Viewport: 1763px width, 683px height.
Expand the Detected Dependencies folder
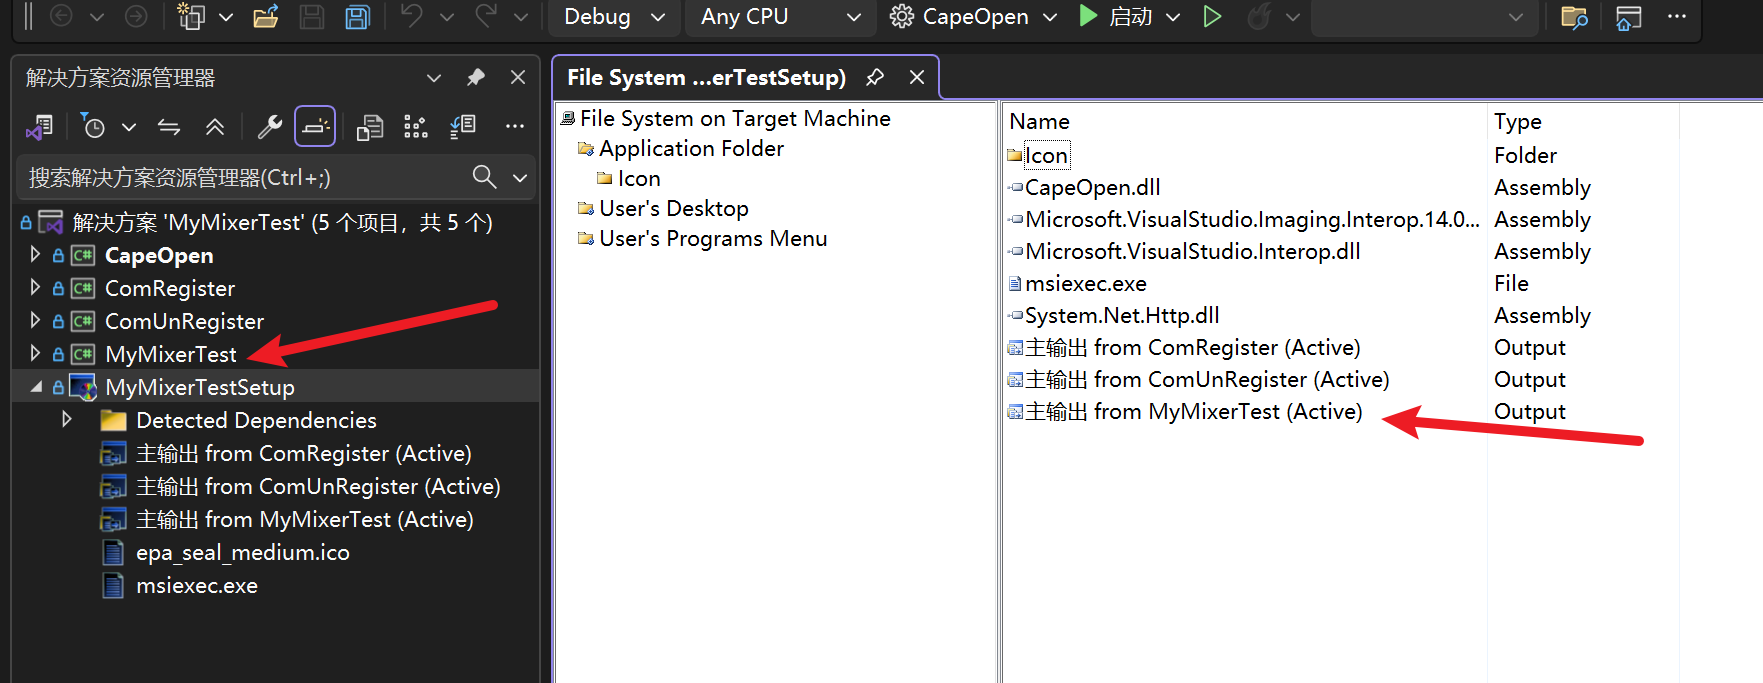66,419
